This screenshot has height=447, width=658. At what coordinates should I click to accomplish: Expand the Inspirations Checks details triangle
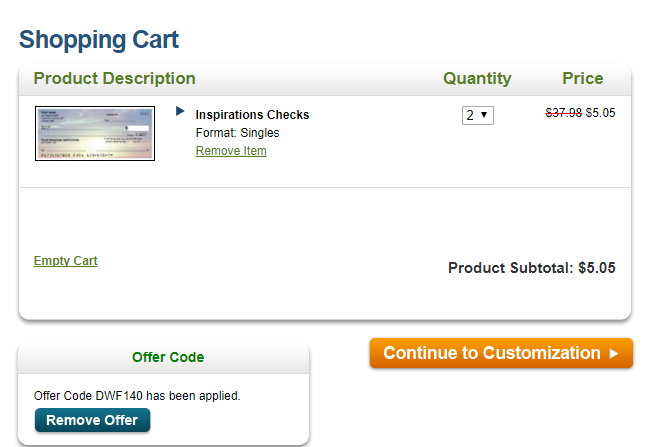pos(180,111)
